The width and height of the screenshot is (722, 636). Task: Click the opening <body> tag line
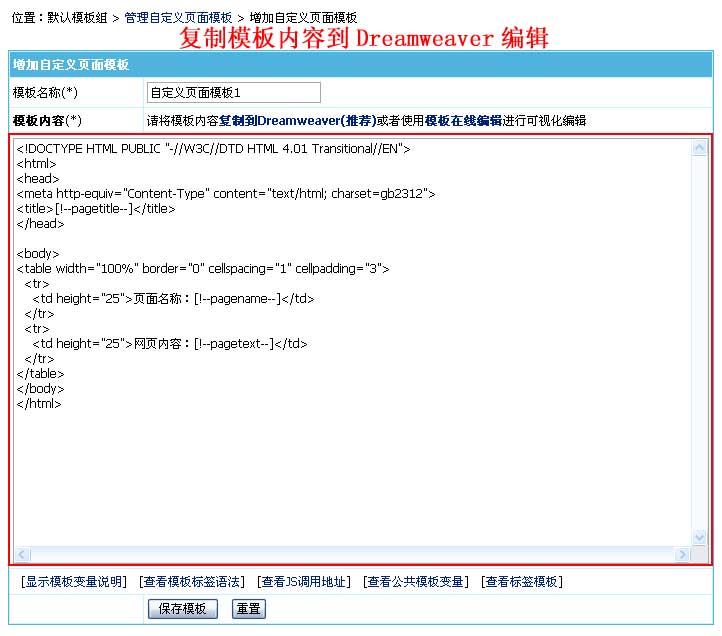[38, 253]
